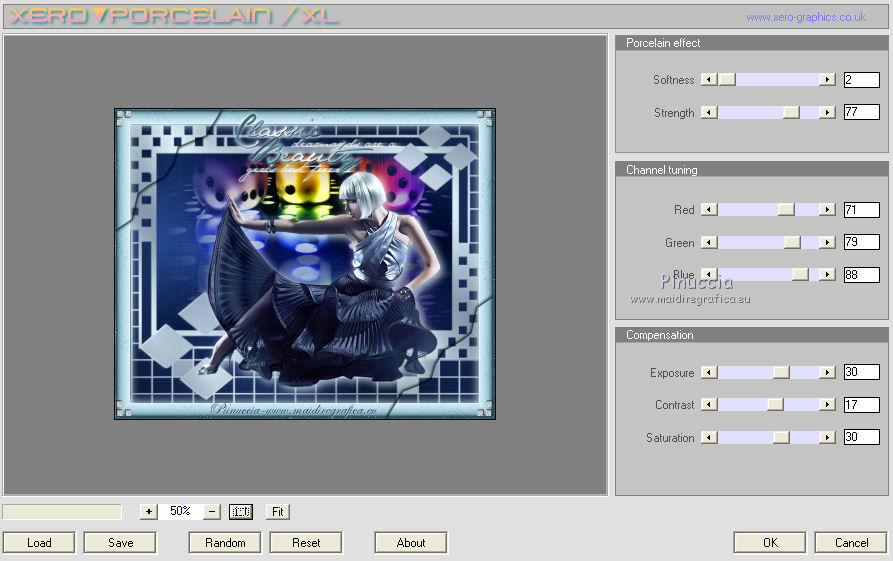
Task: Decrease Blue channel with left arrow
Action: 709,275
